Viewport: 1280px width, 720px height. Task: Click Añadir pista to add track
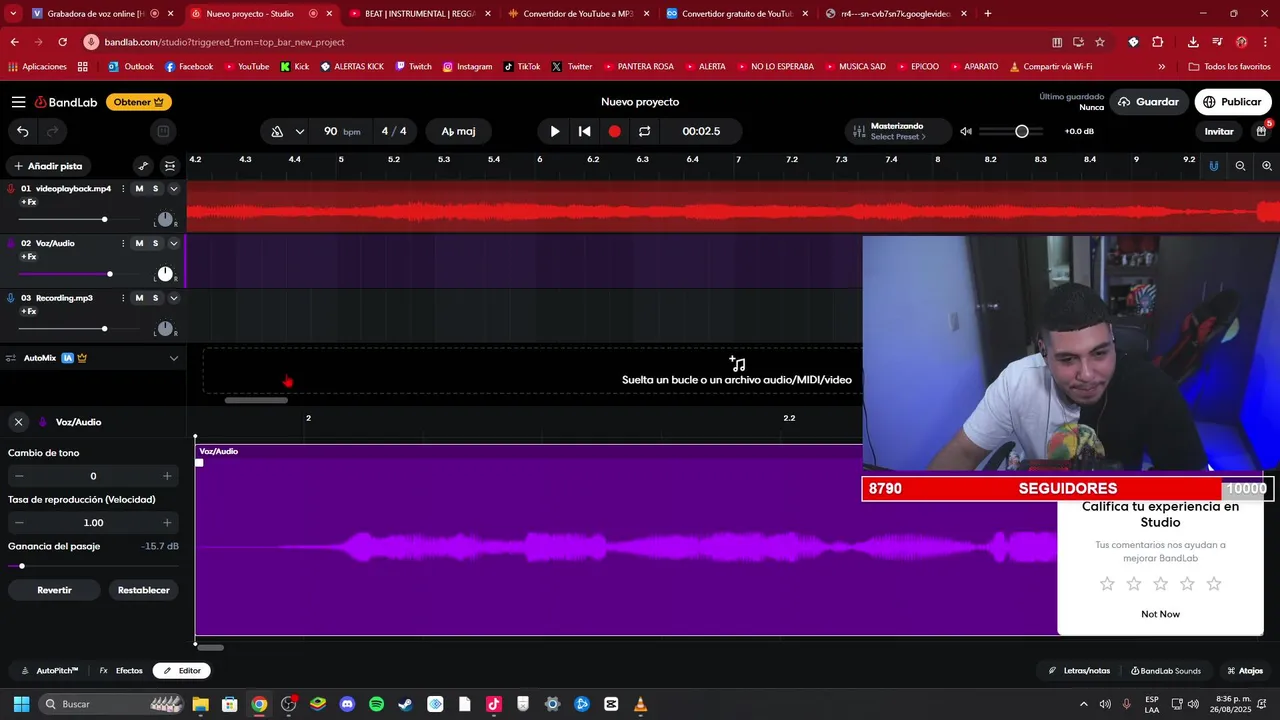[48, 166]
